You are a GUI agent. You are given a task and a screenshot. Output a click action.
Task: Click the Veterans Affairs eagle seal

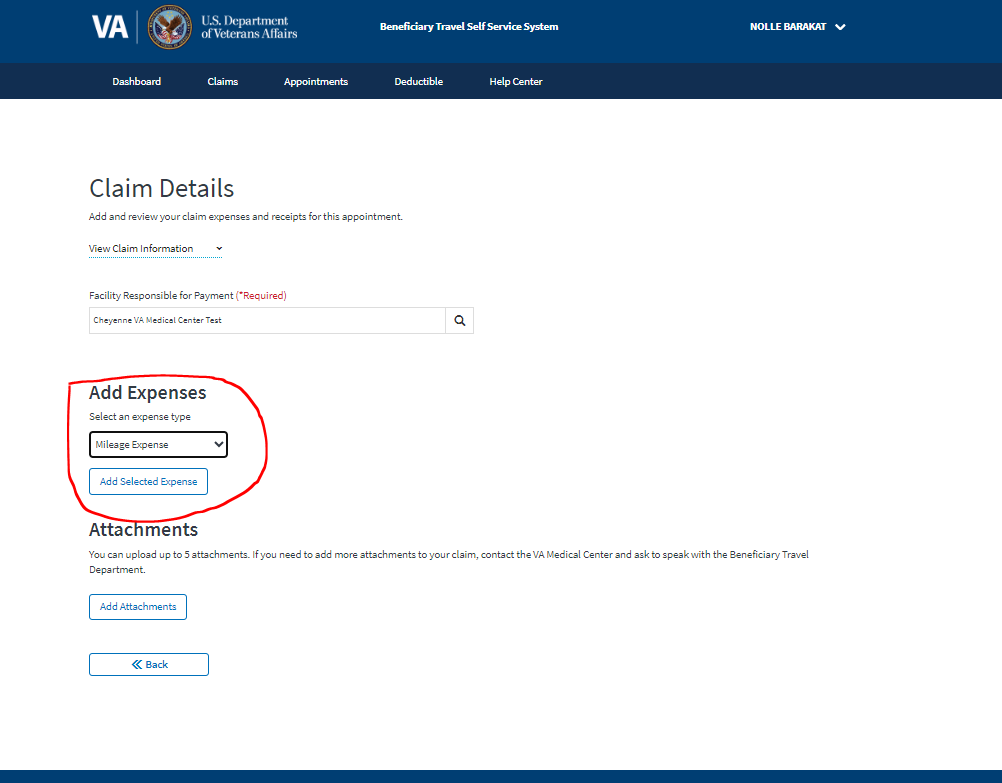click(170, 27)
